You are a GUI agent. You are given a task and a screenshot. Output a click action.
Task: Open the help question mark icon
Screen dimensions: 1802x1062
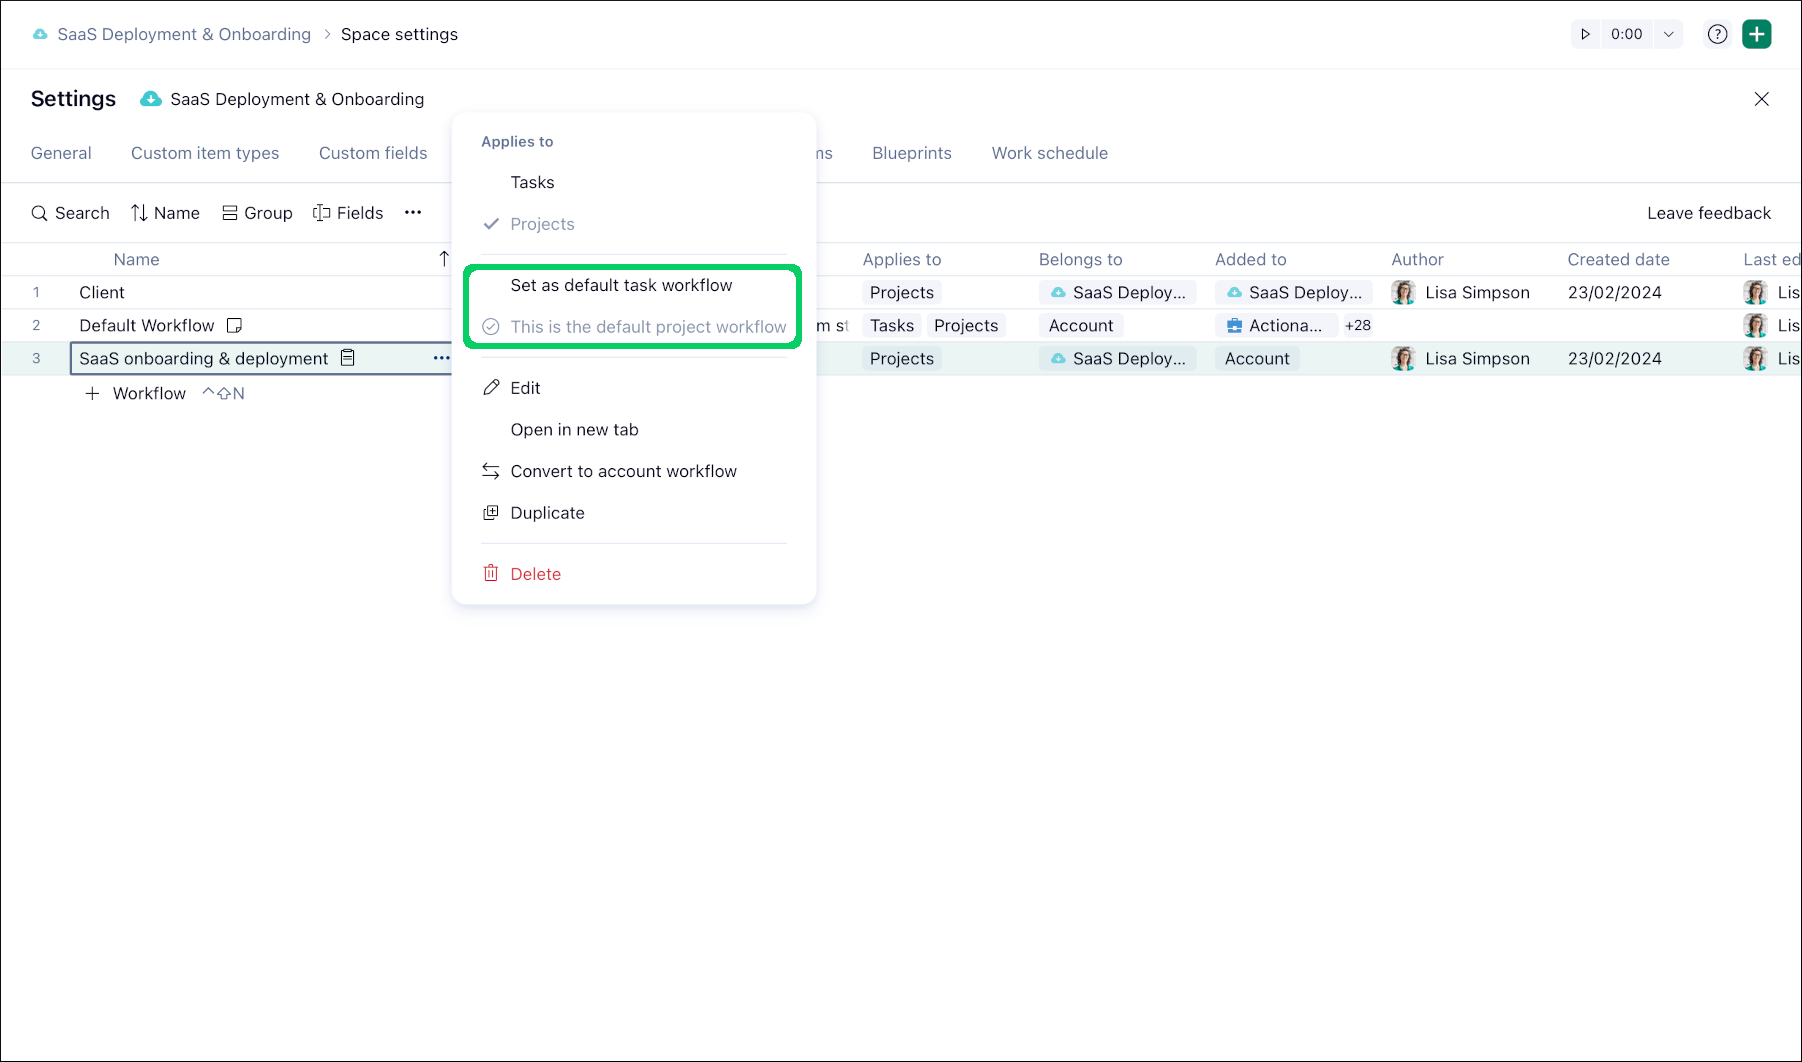[x=1717, y=34]
